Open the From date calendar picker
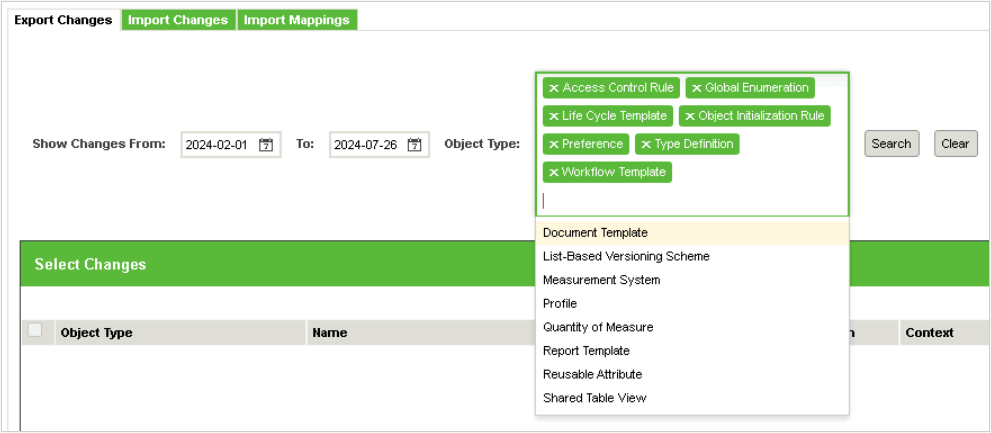The width and height of the screenshot is (991, 433). pyautogui.click(x=265, y=145)
